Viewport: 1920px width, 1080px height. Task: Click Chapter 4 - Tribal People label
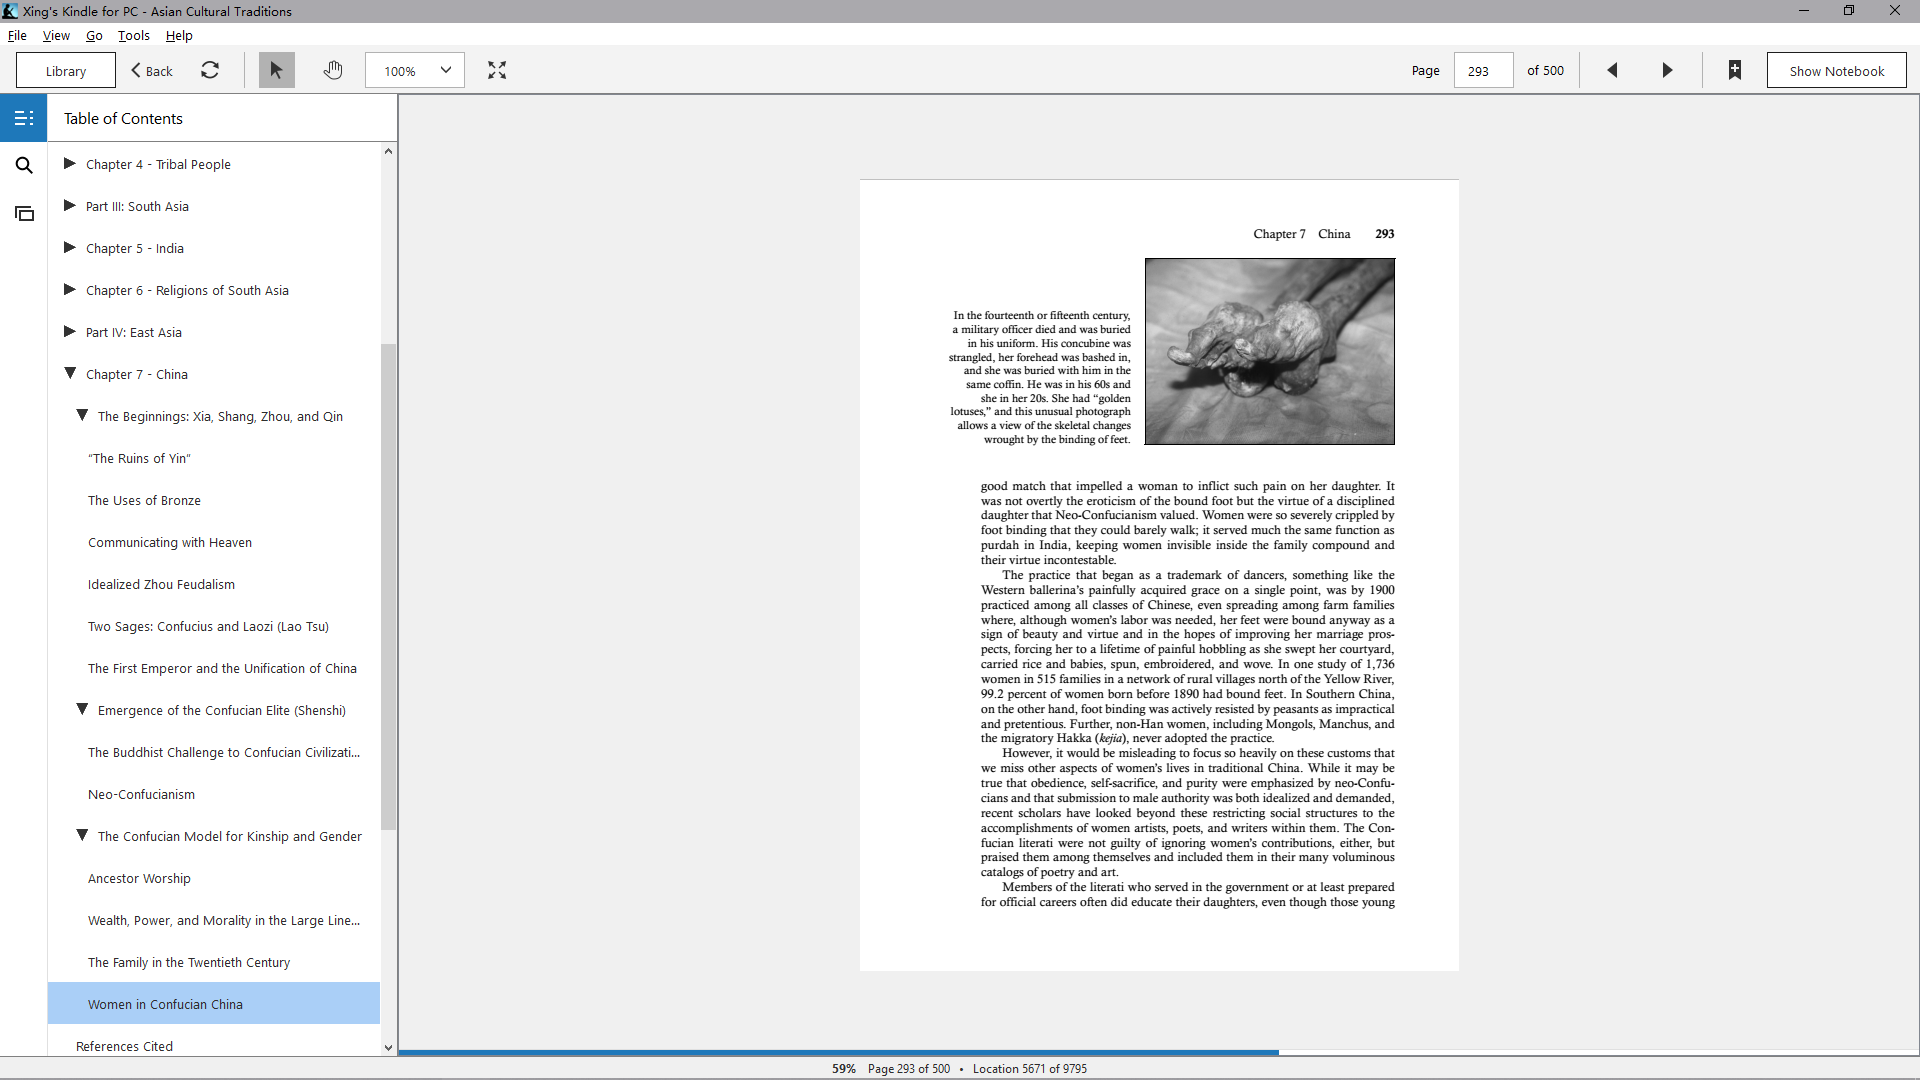click(x=158, y=164)
